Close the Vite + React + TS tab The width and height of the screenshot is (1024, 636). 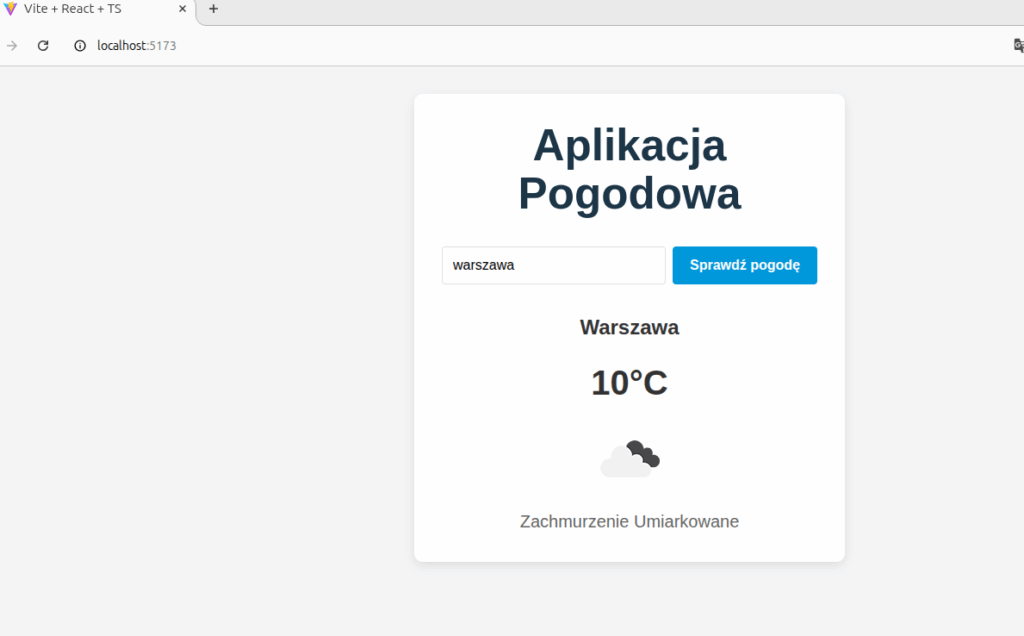pyautogui.click(x=182, y=9)
